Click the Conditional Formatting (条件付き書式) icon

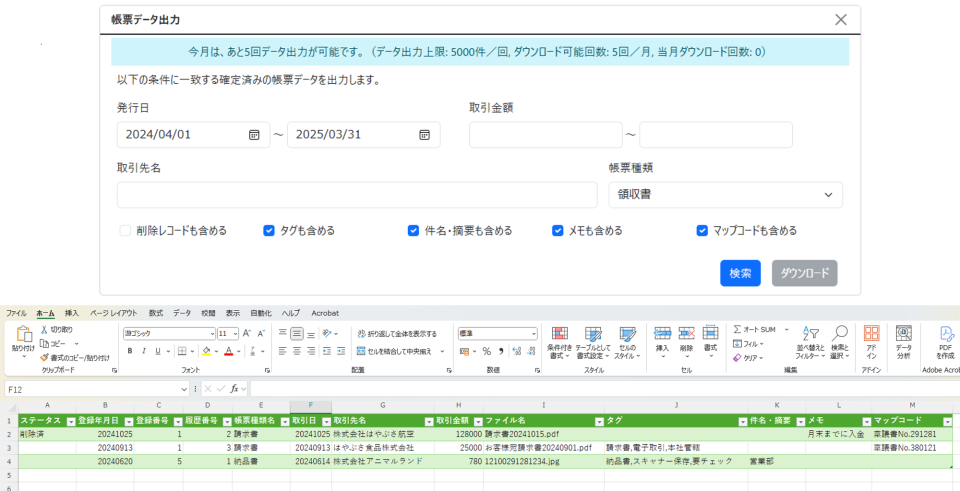(x=558, y=340)
